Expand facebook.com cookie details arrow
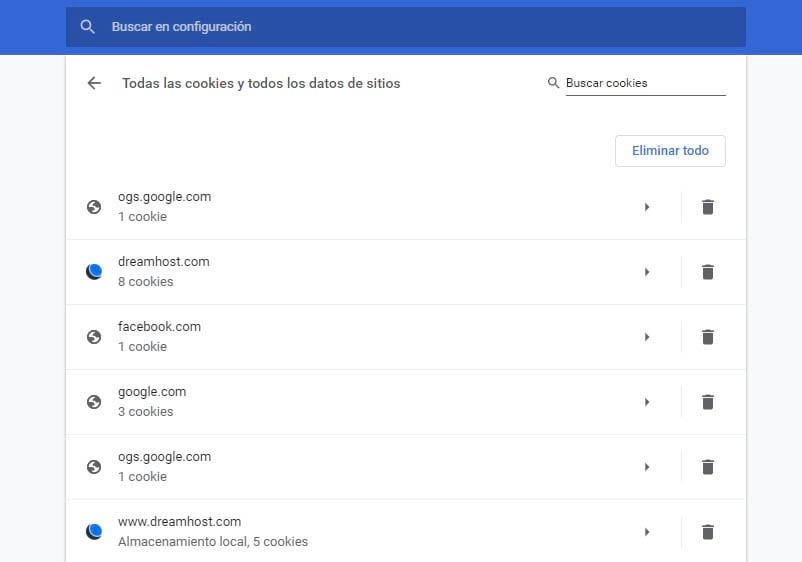Viewport: 802px width, 562px height. click(647, 337)
